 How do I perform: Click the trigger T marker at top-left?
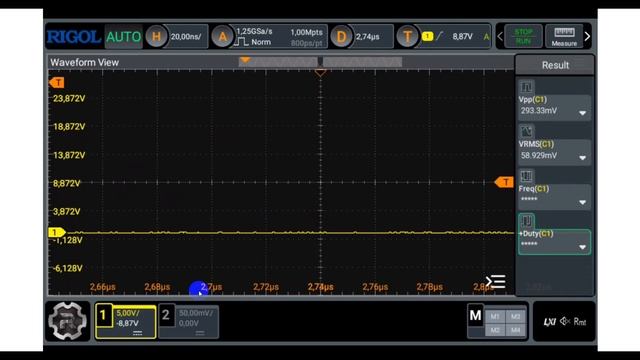click(x=57, y=83)
